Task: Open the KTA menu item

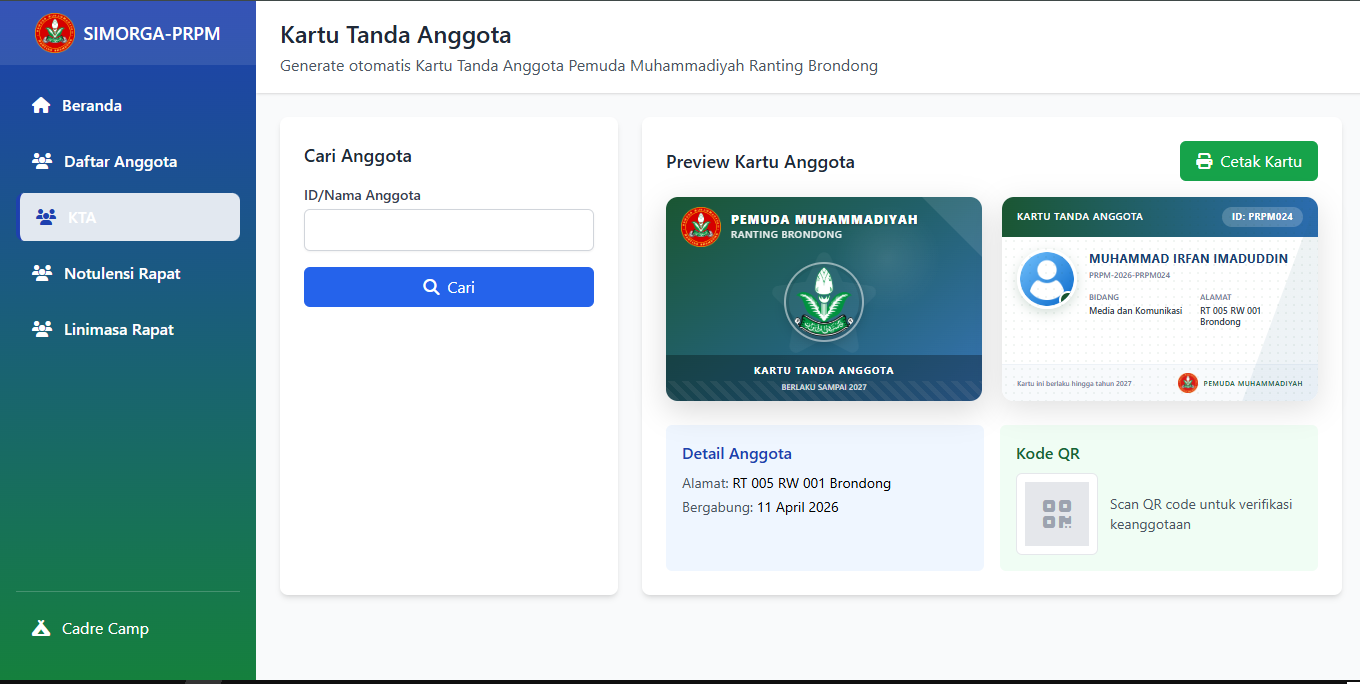Action: point(130,217)
